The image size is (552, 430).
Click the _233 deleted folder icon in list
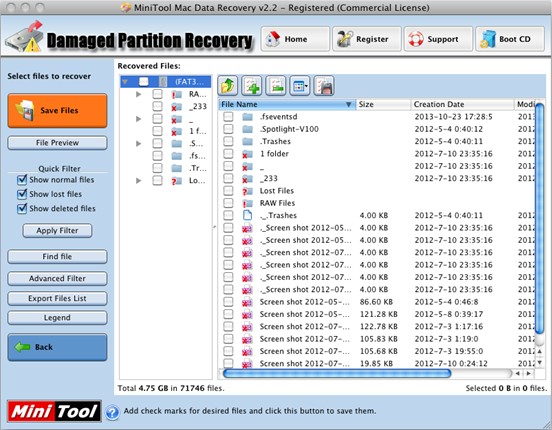coord(247,179)
